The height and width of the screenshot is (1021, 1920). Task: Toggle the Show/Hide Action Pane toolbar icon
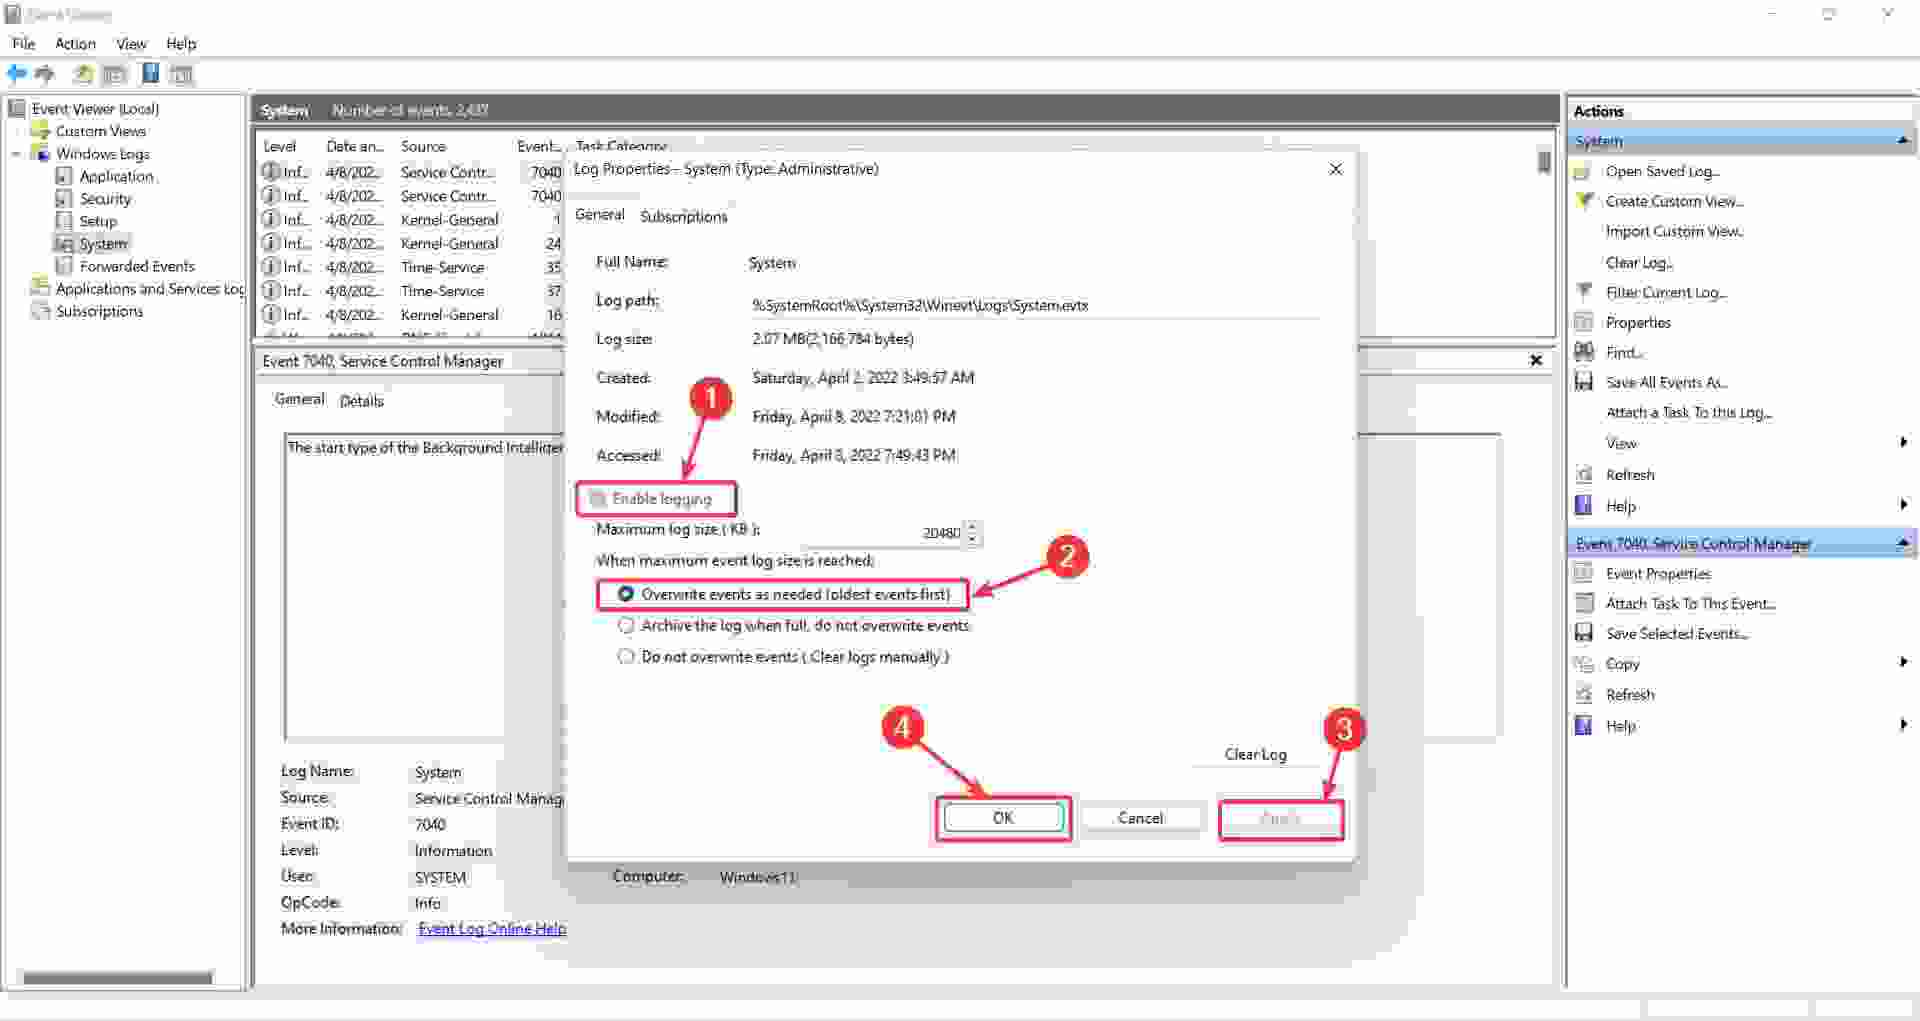[x=181, y=74]
